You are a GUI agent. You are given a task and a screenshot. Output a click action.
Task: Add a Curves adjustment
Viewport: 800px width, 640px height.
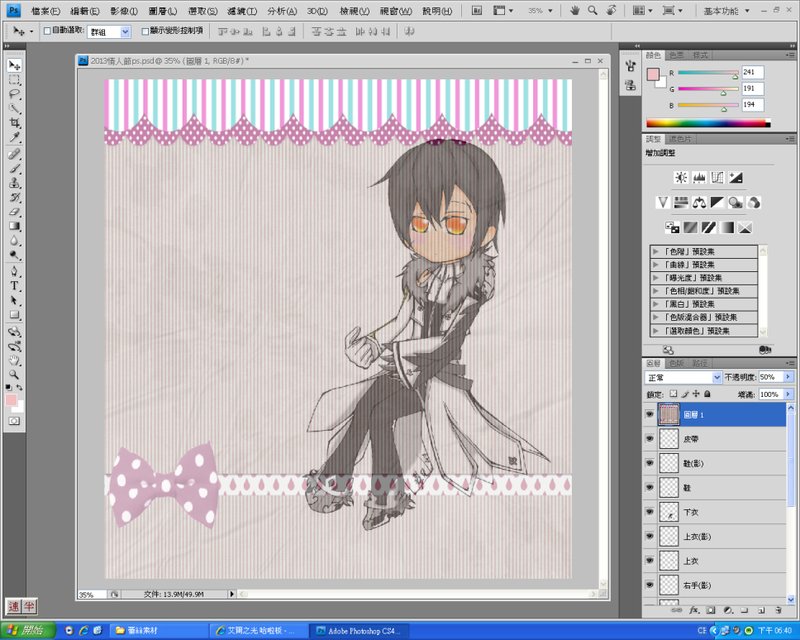(x=717, y=178)
